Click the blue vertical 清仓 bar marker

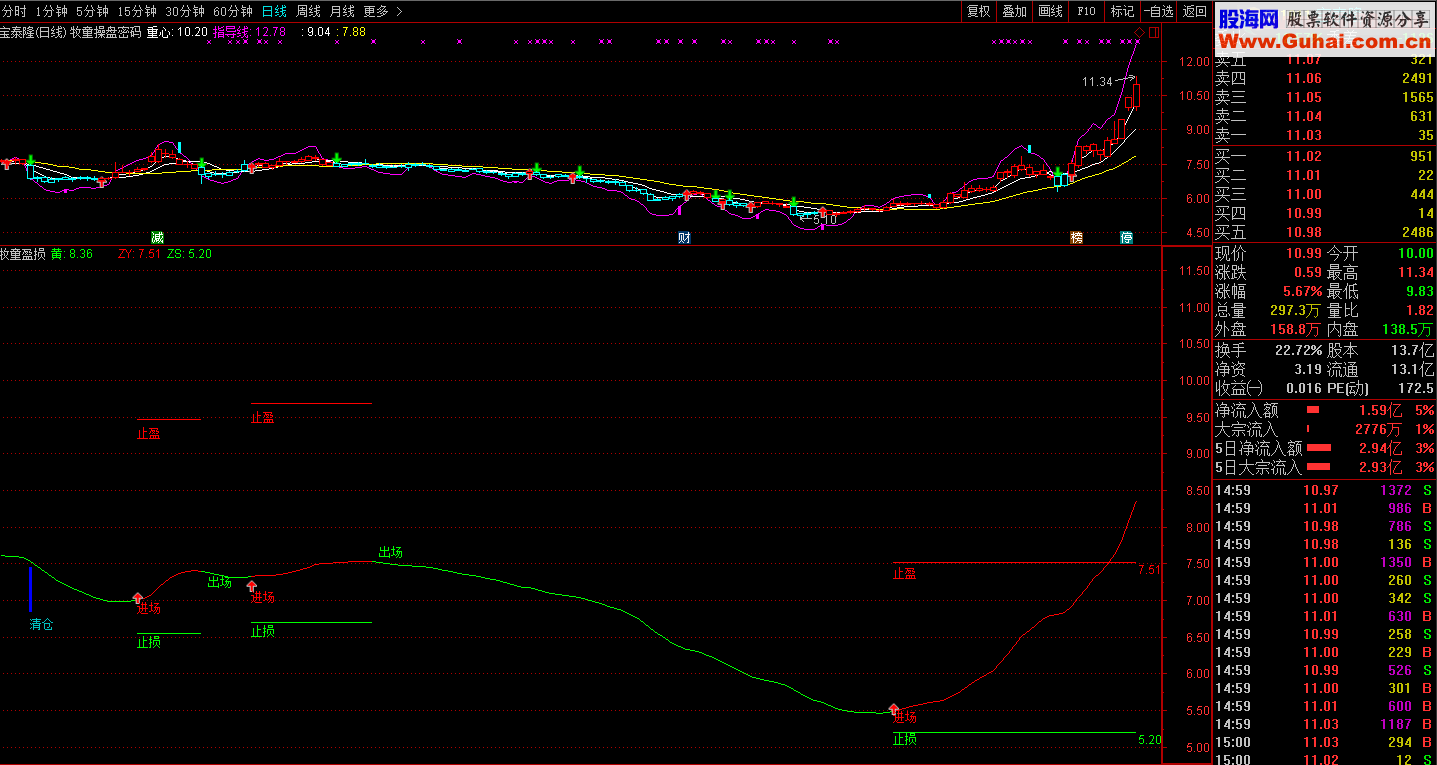coord(30,588)
